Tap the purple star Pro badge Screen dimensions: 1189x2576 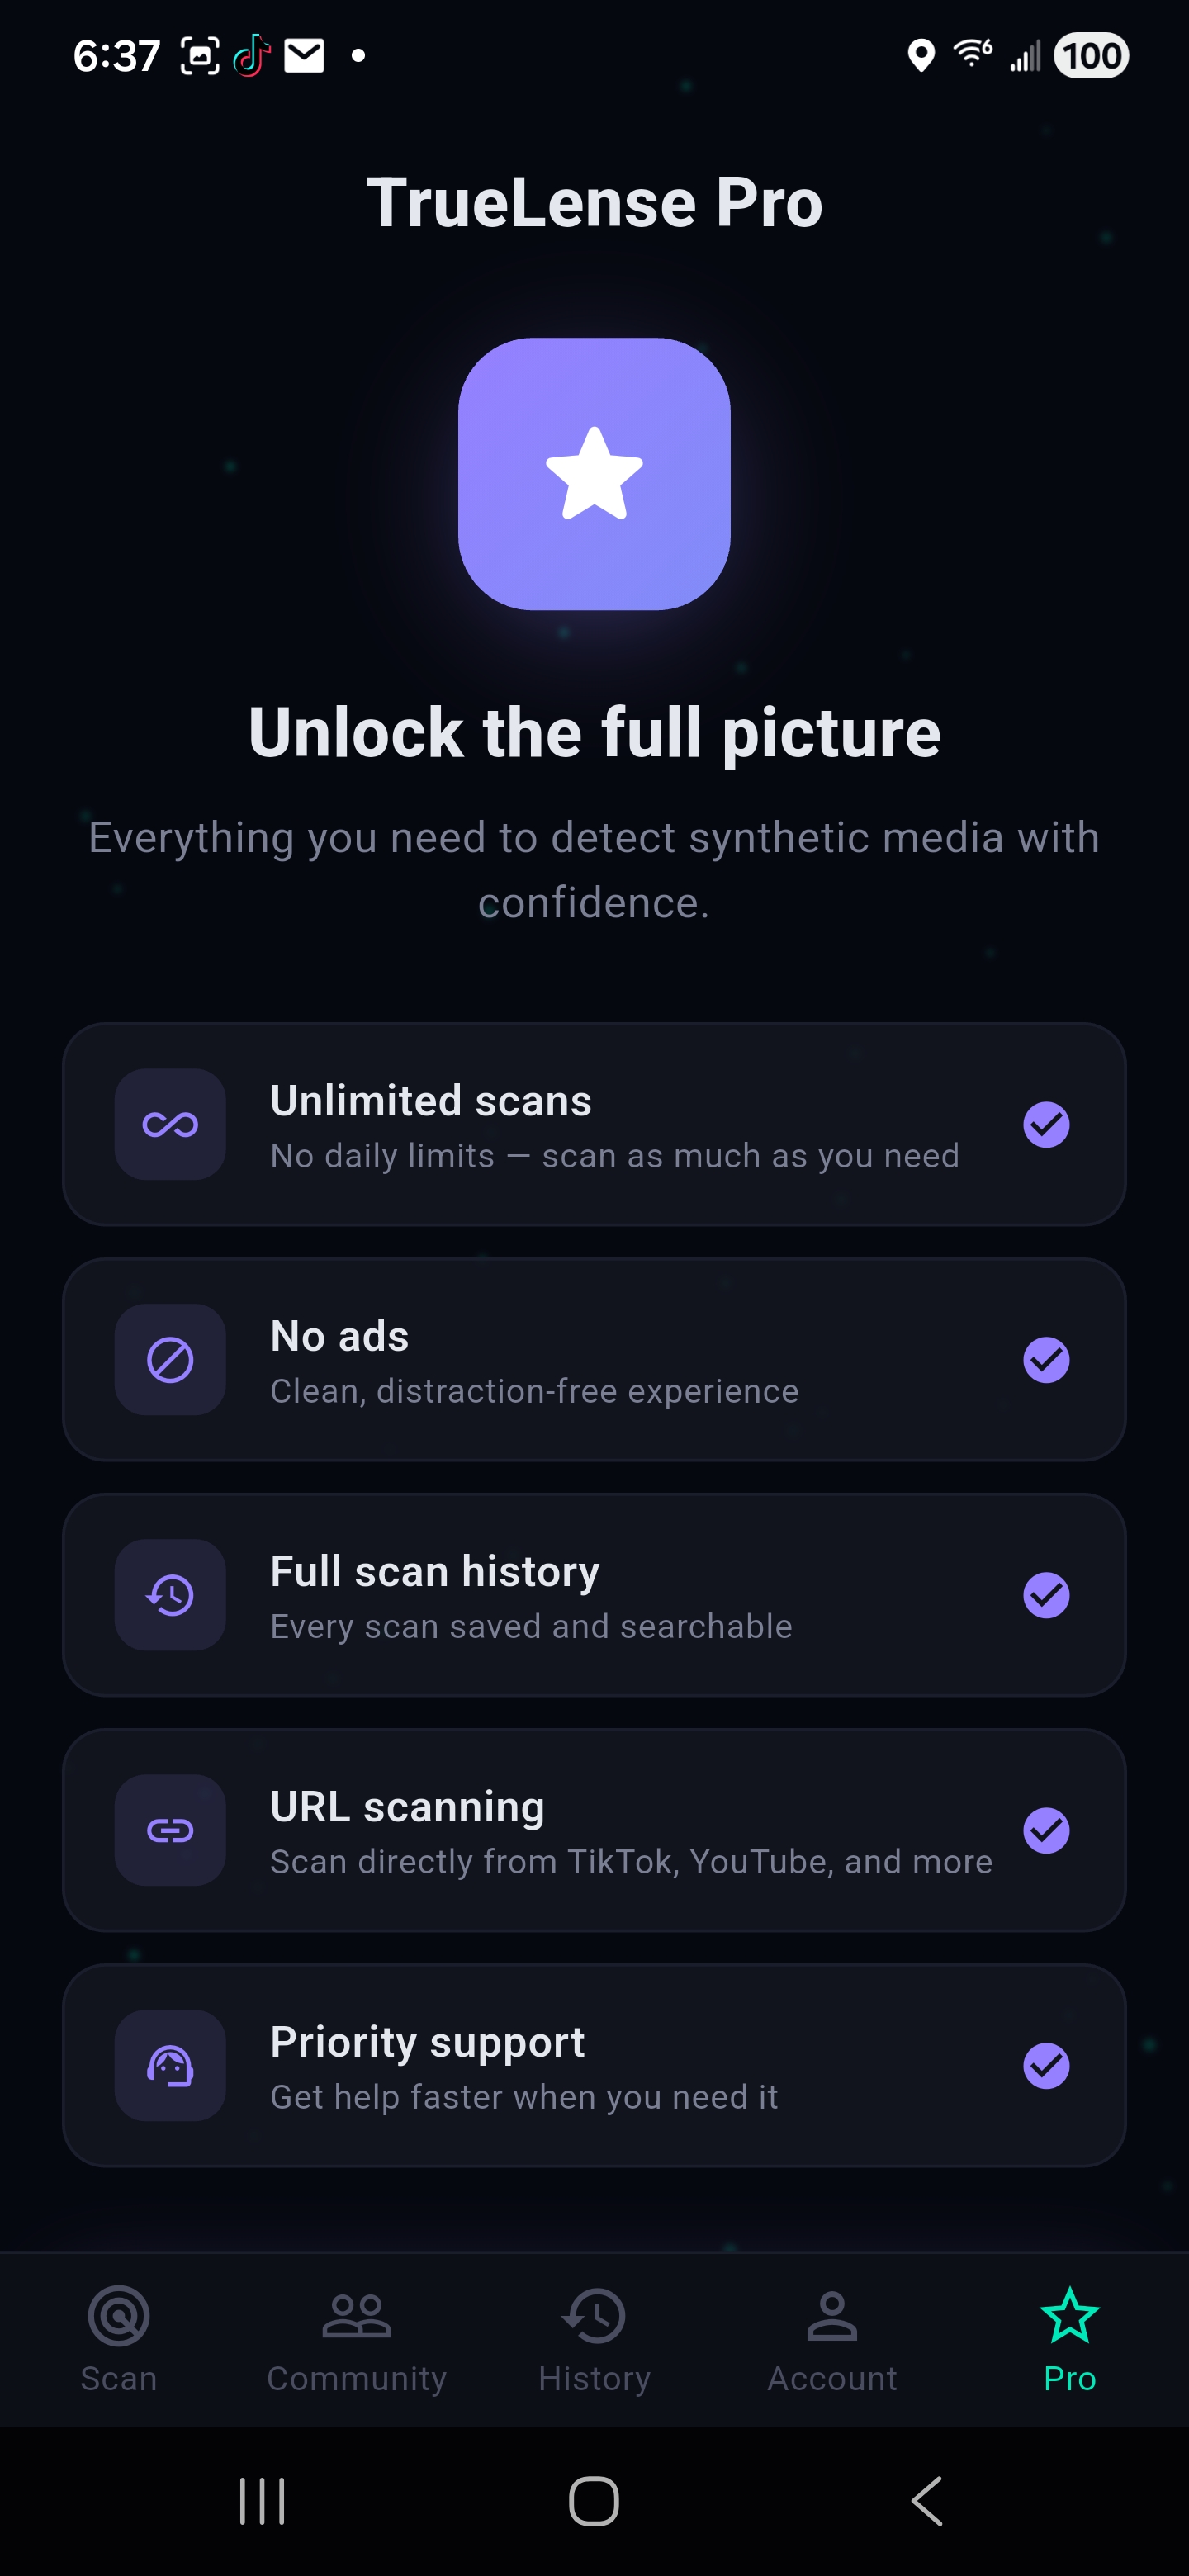click(594, 473)
